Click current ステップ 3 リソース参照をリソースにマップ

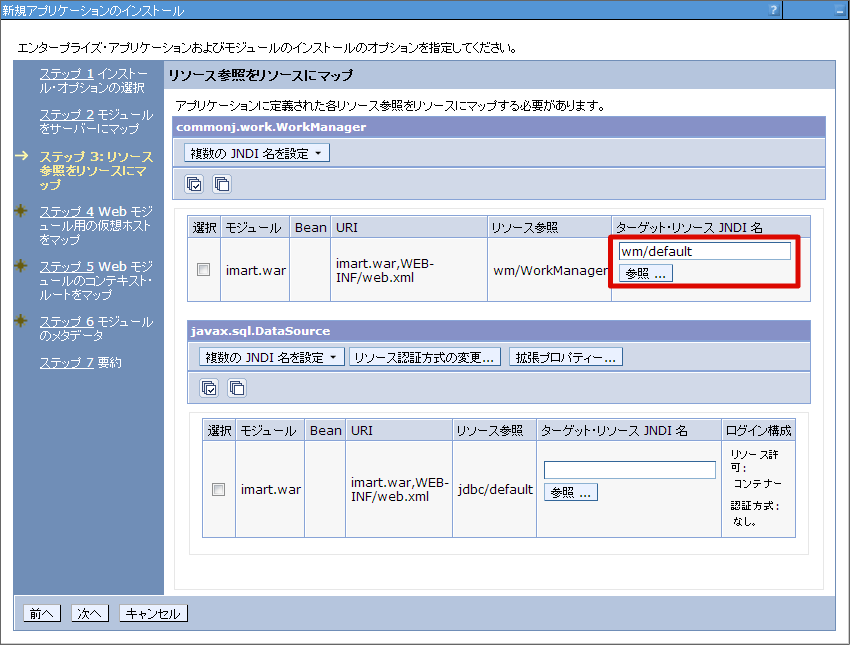pos(96,170)
